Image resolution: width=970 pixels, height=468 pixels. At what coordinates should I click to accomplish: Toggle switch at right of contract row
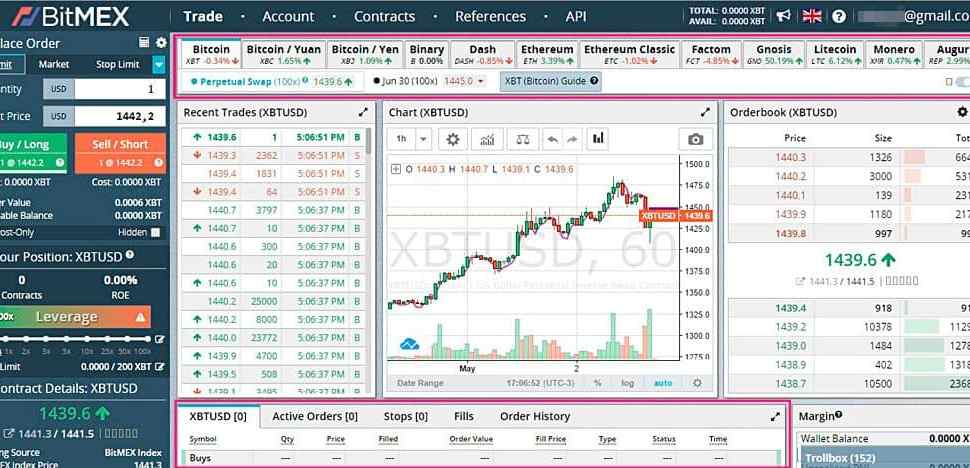(963, 82)
